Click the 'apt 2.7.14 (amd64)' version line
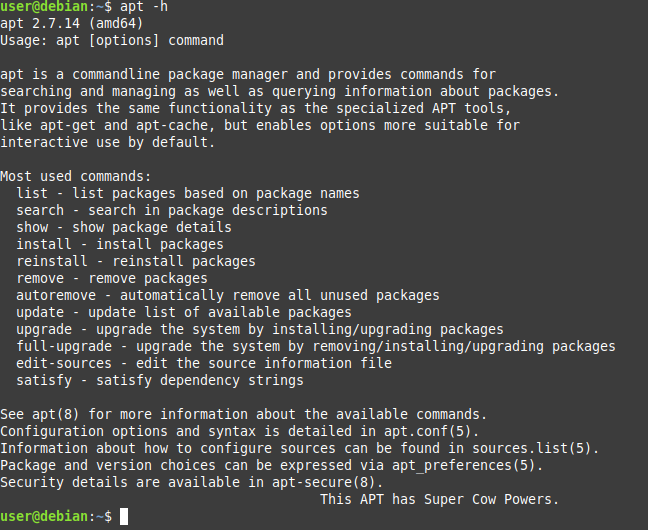This screenshot has height=530, width=648. pyautogui.click(x=72, y=23)
